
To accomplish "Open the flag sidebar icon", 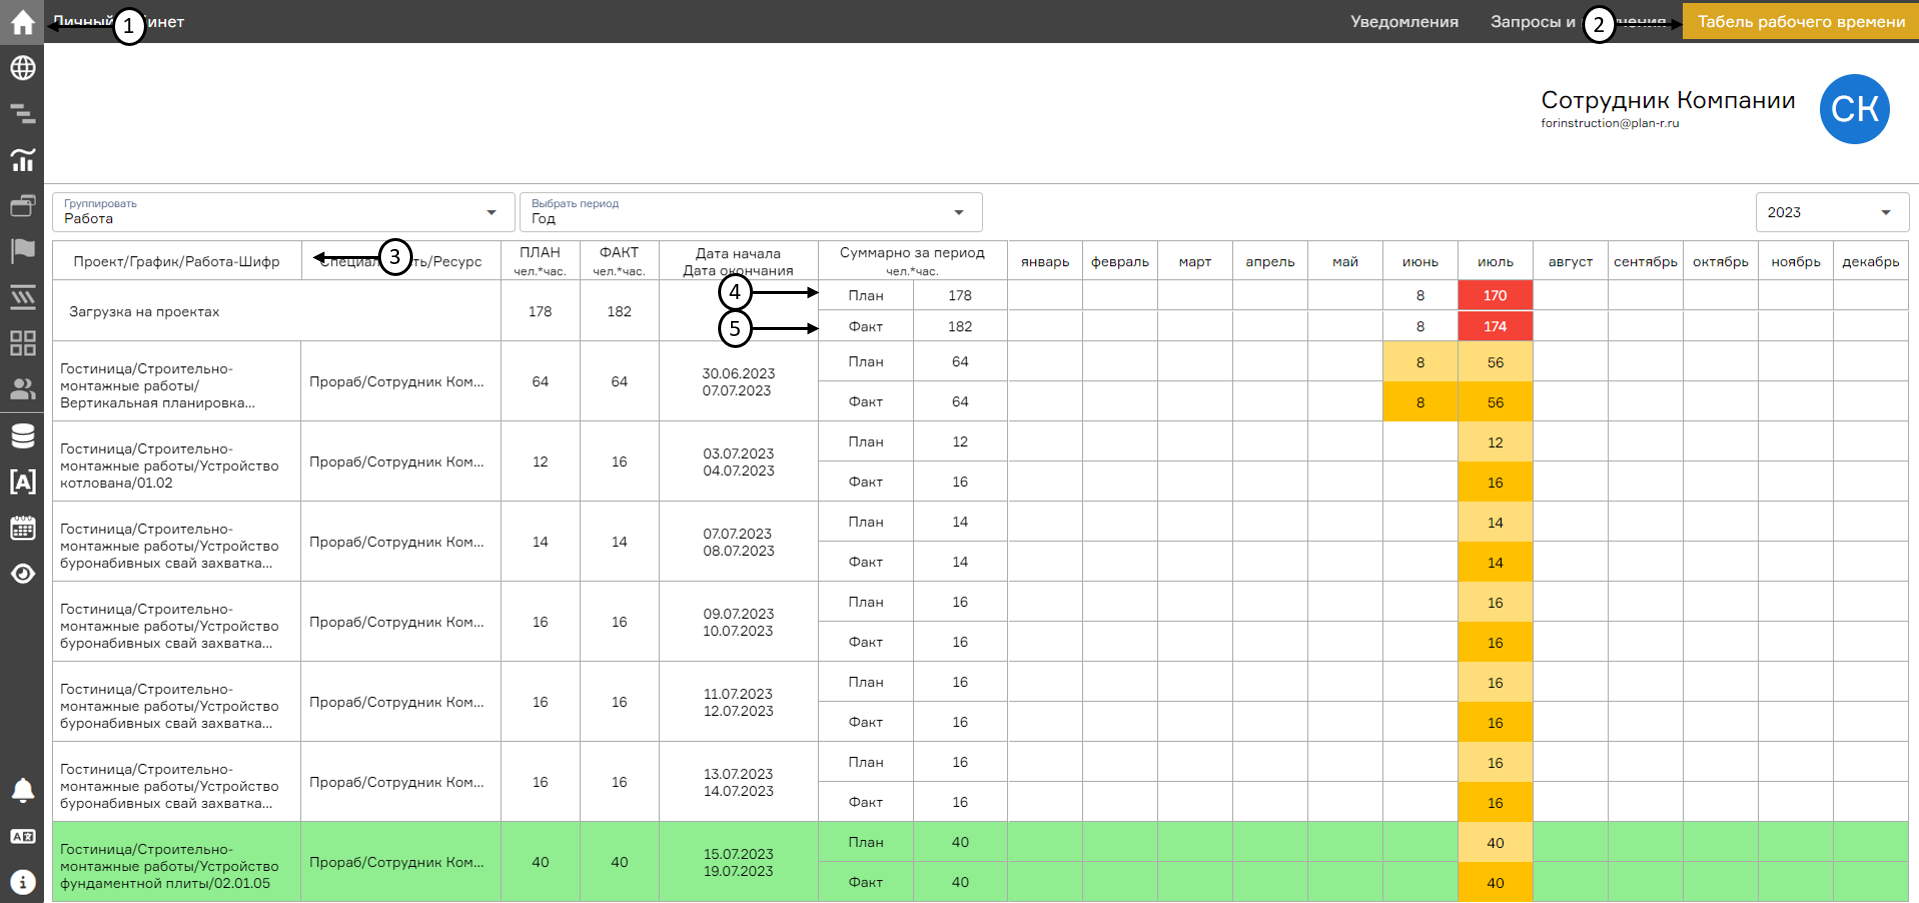I will (22, 251).
